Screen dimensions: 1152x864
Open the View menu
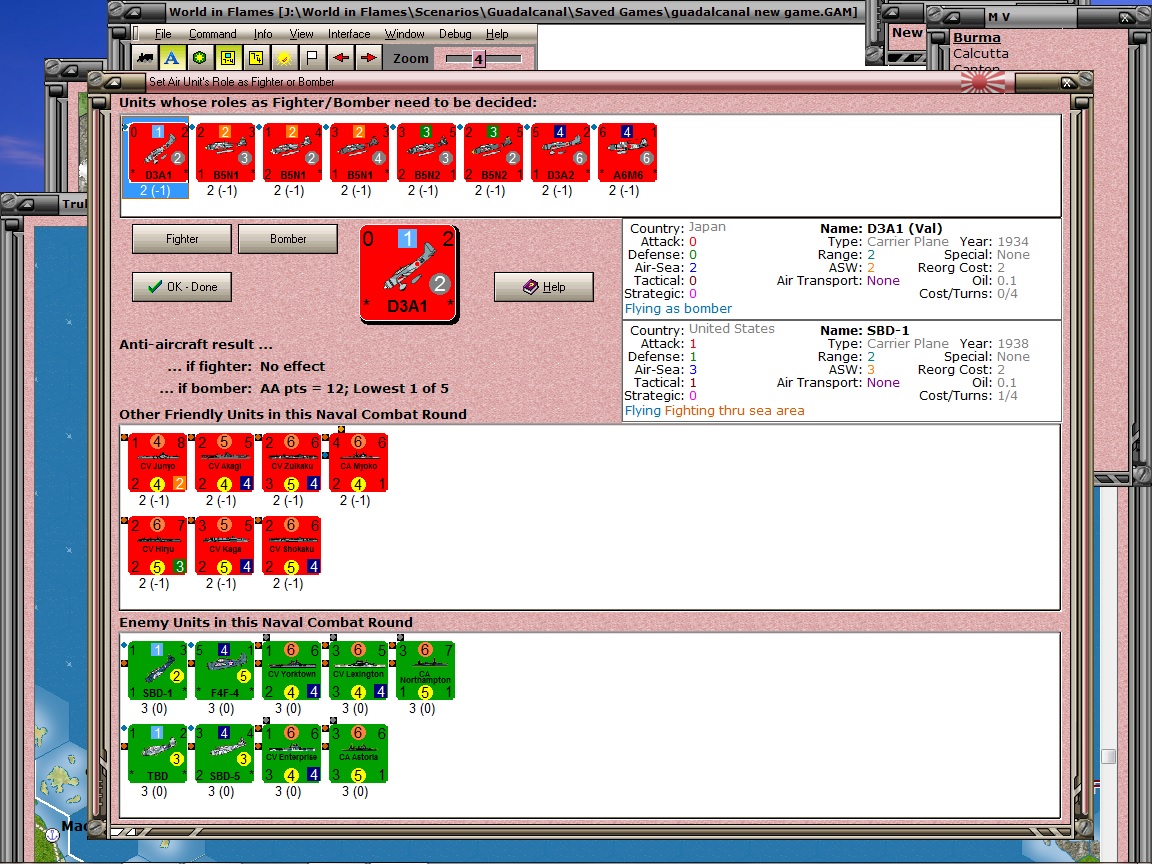point(301,34)
